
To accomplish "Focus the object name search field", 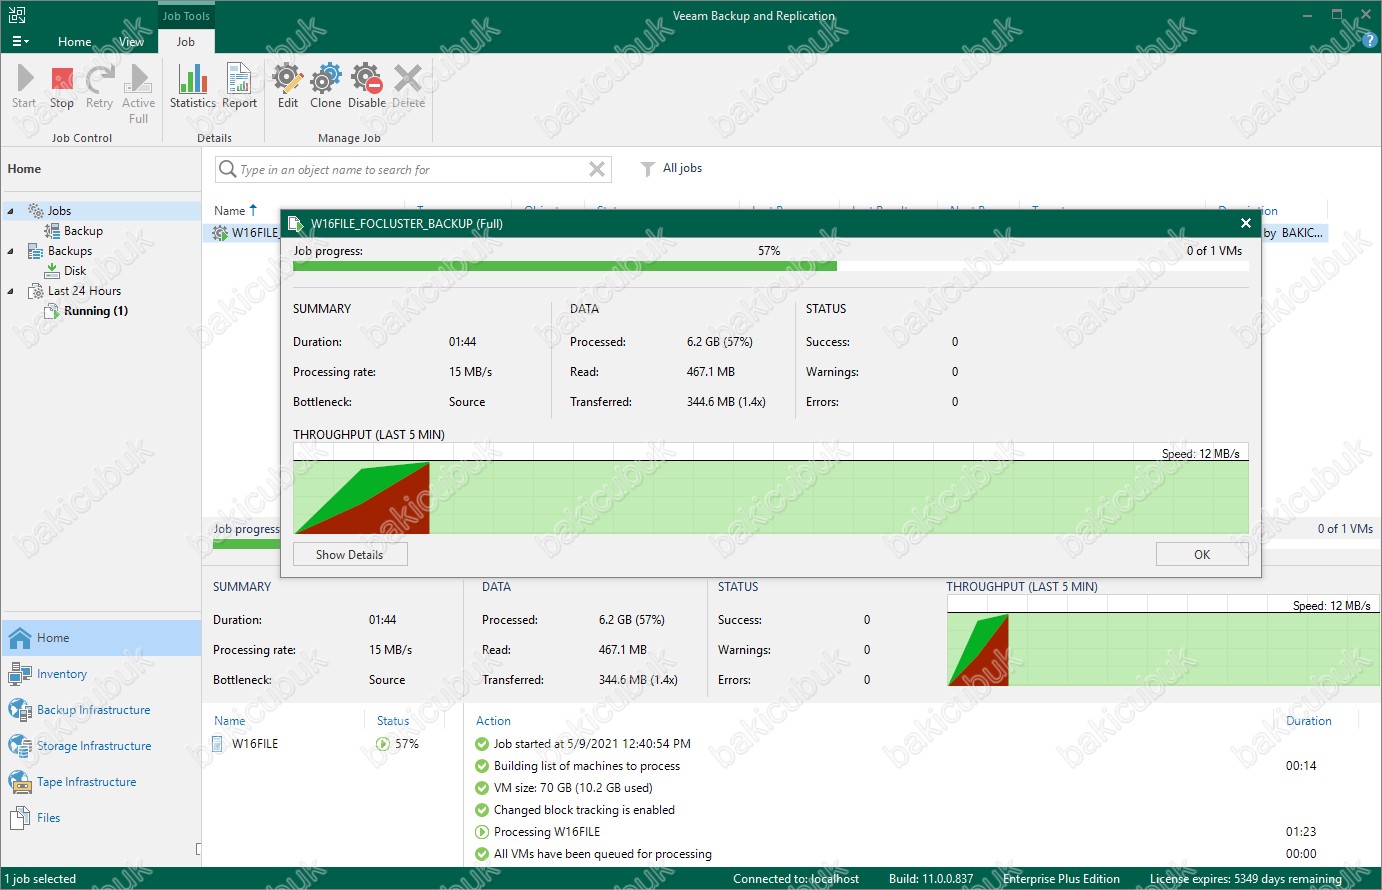I will [x=412, y=170].
